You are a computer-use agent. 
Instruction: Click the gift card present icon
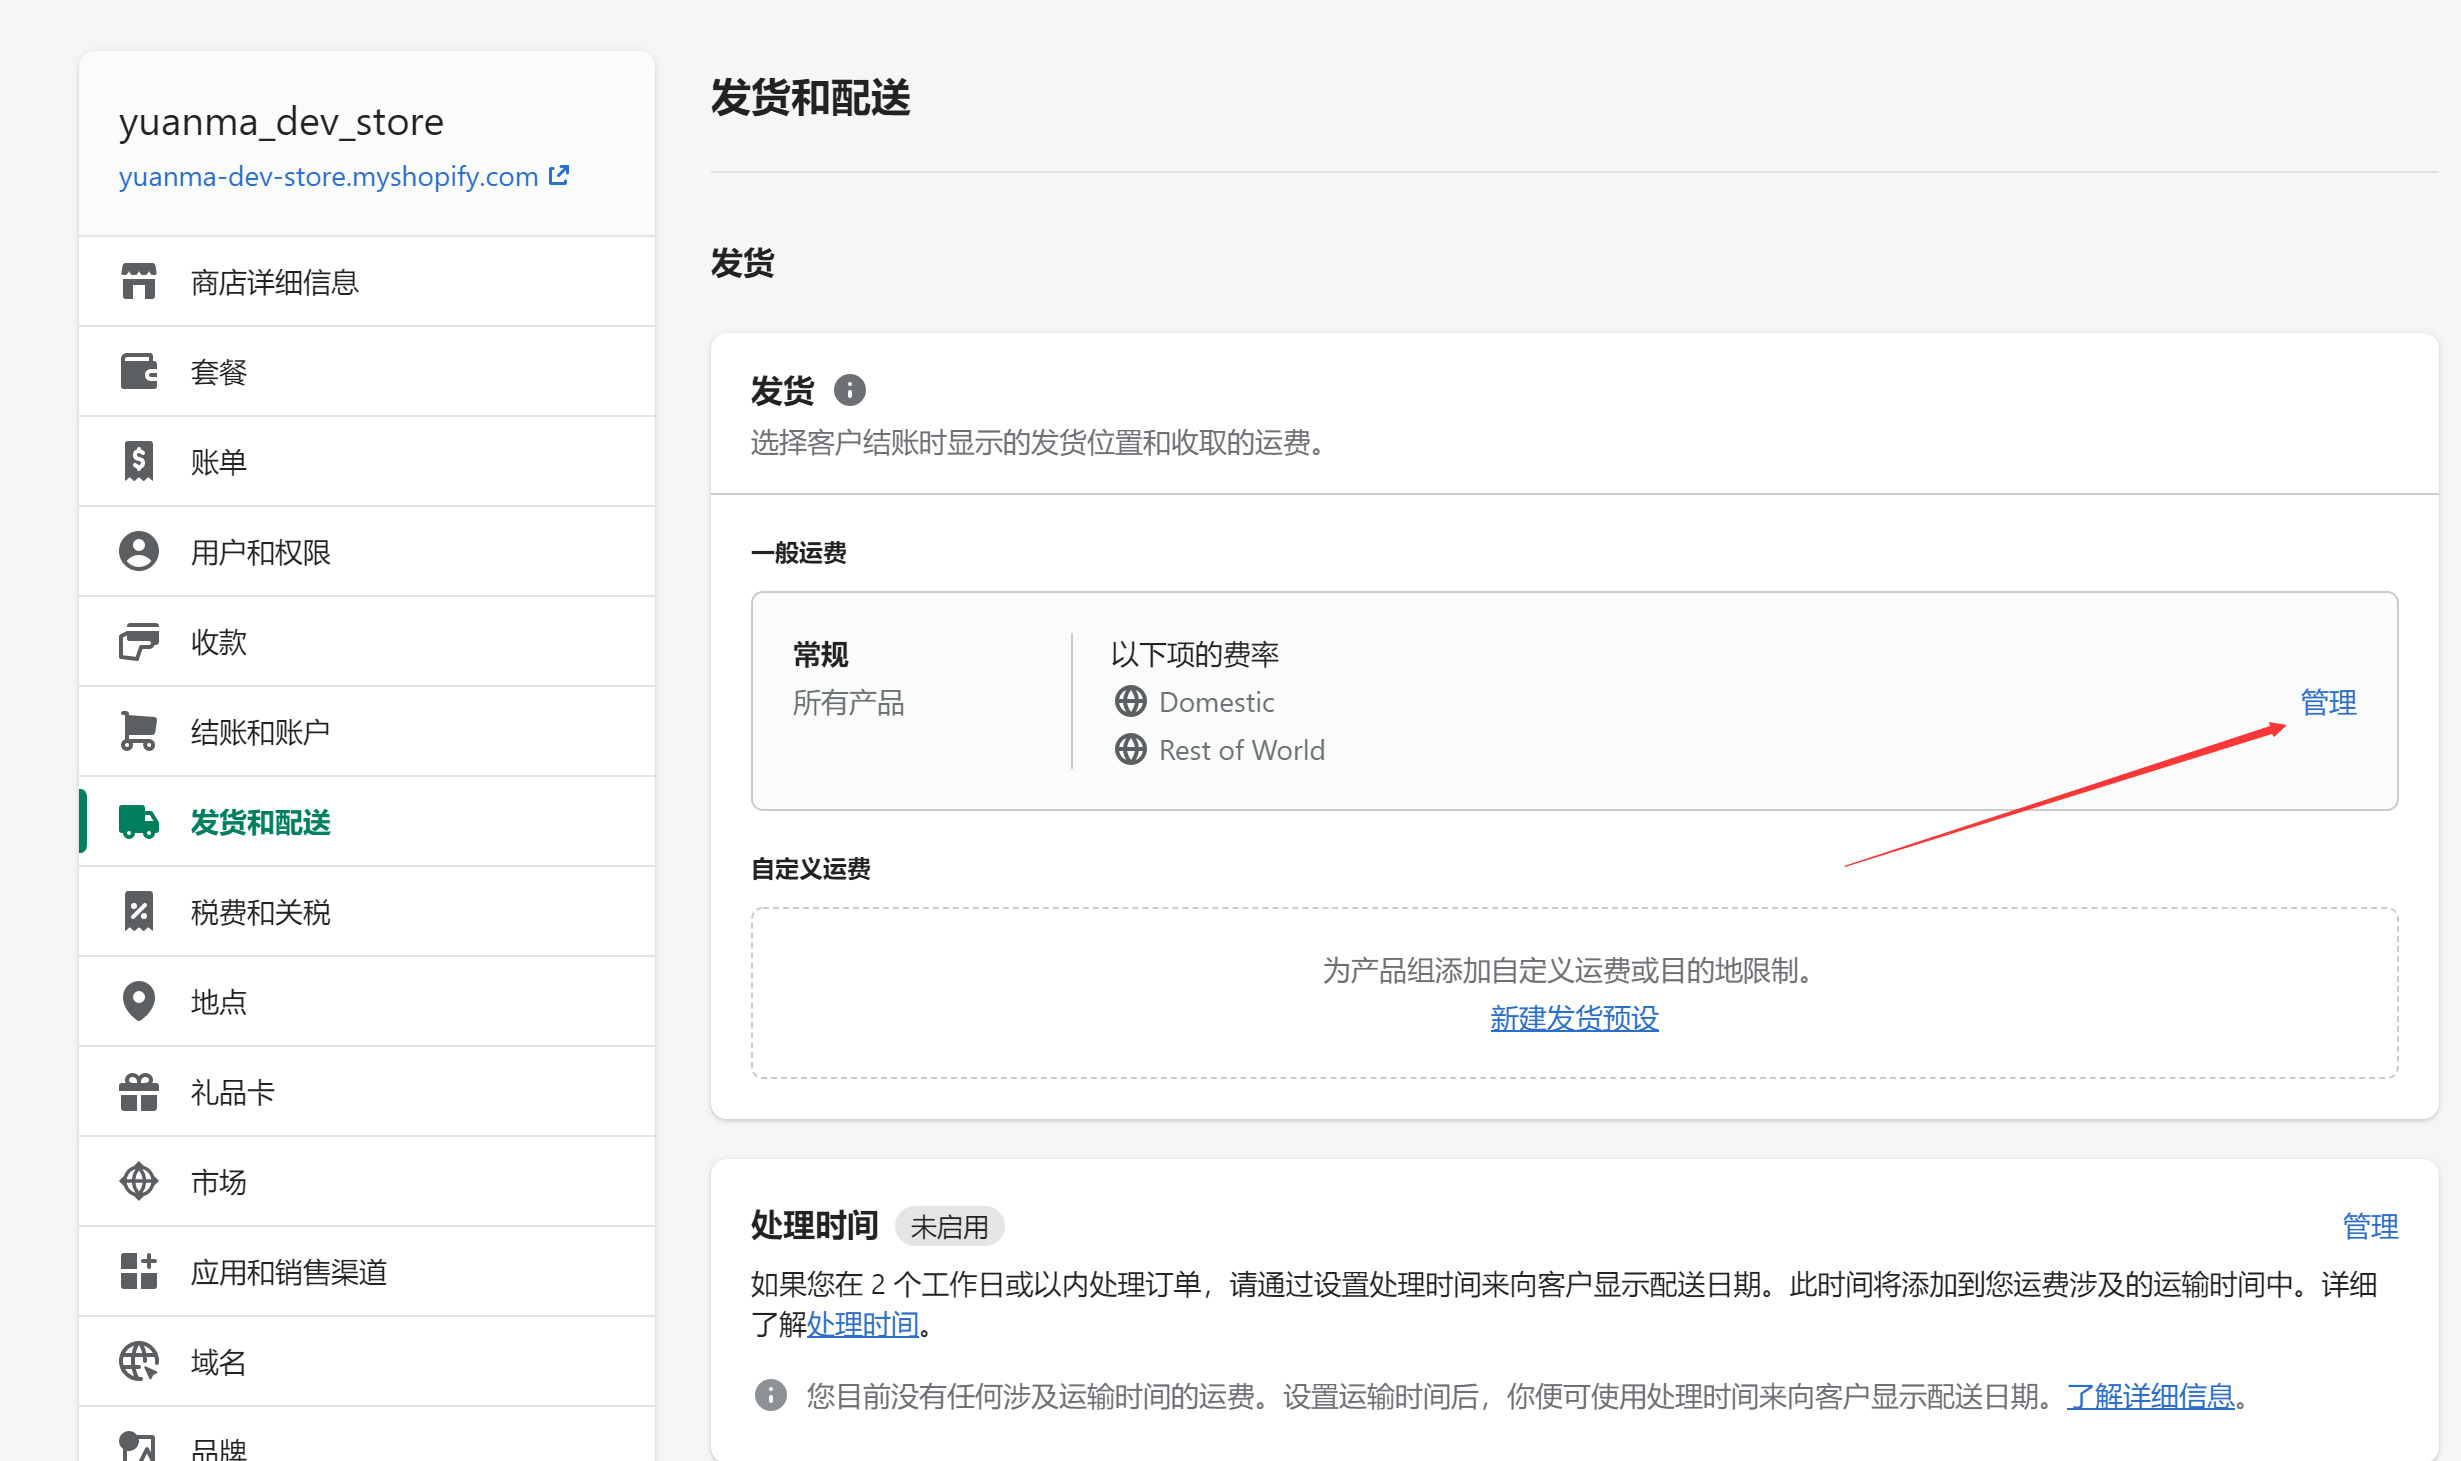point(139,1091)
